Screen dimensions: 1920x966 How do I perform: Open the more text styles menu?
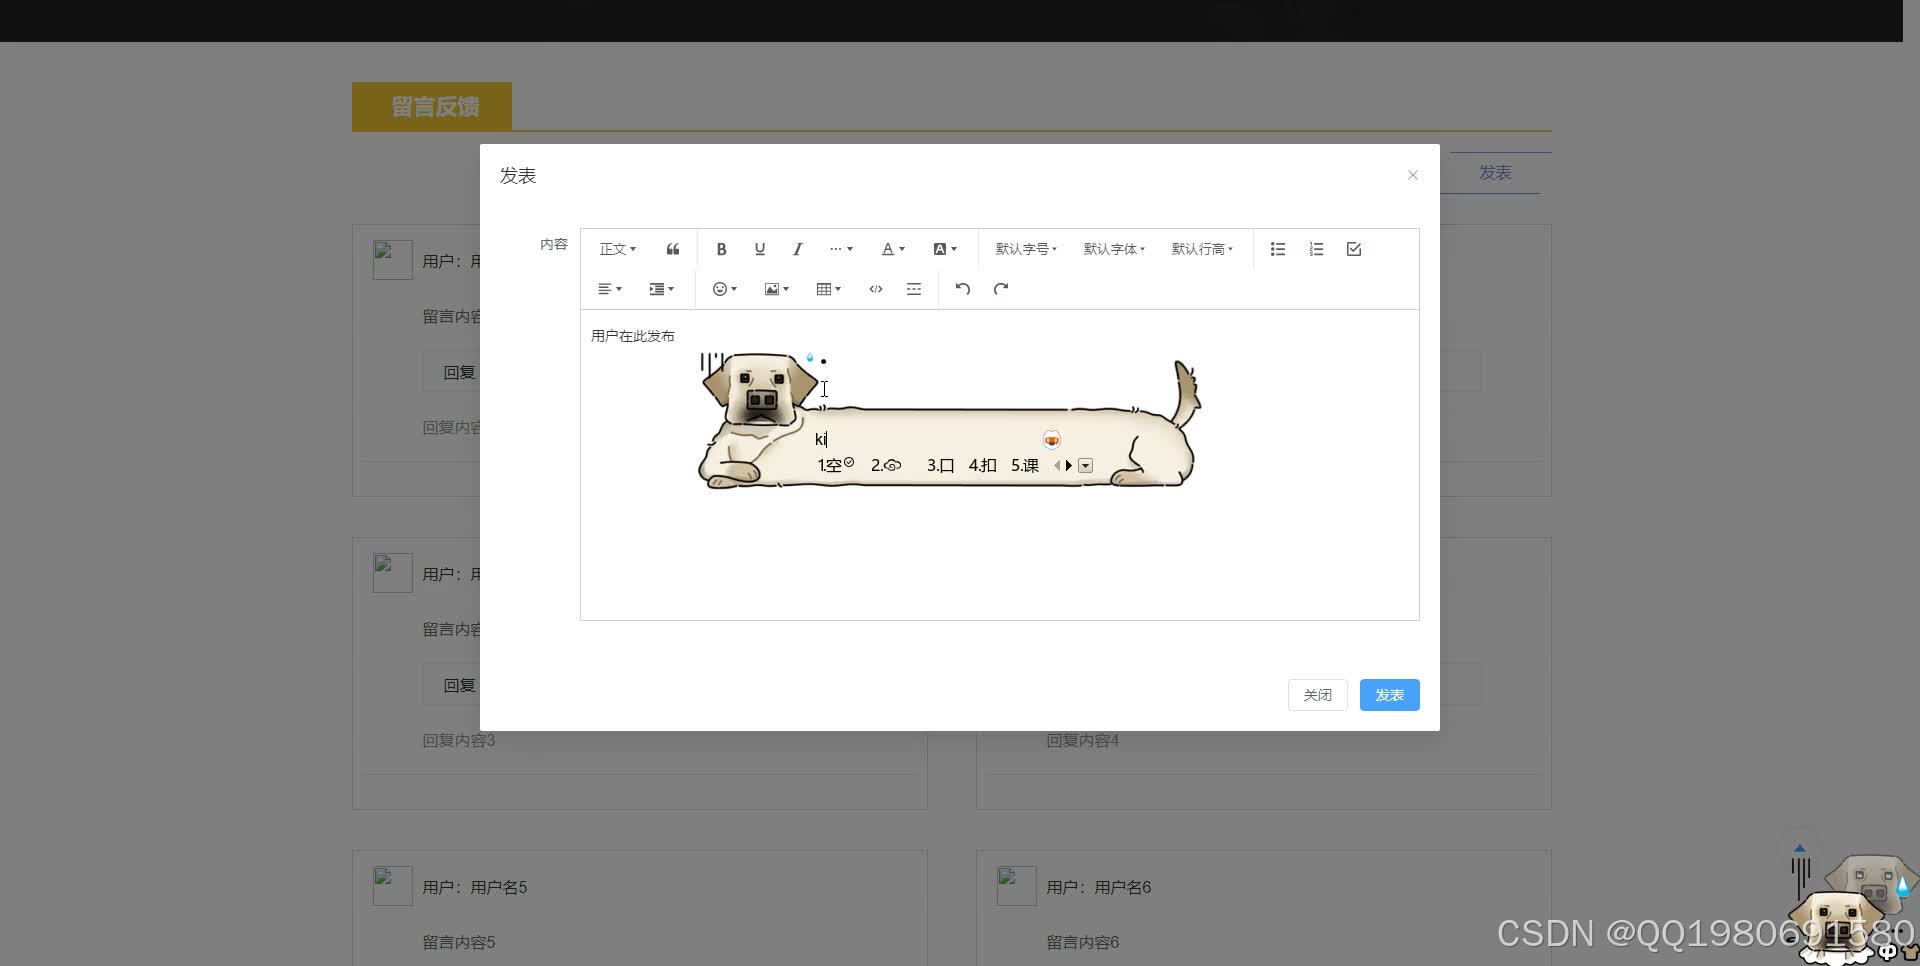[x=841, y=249]
